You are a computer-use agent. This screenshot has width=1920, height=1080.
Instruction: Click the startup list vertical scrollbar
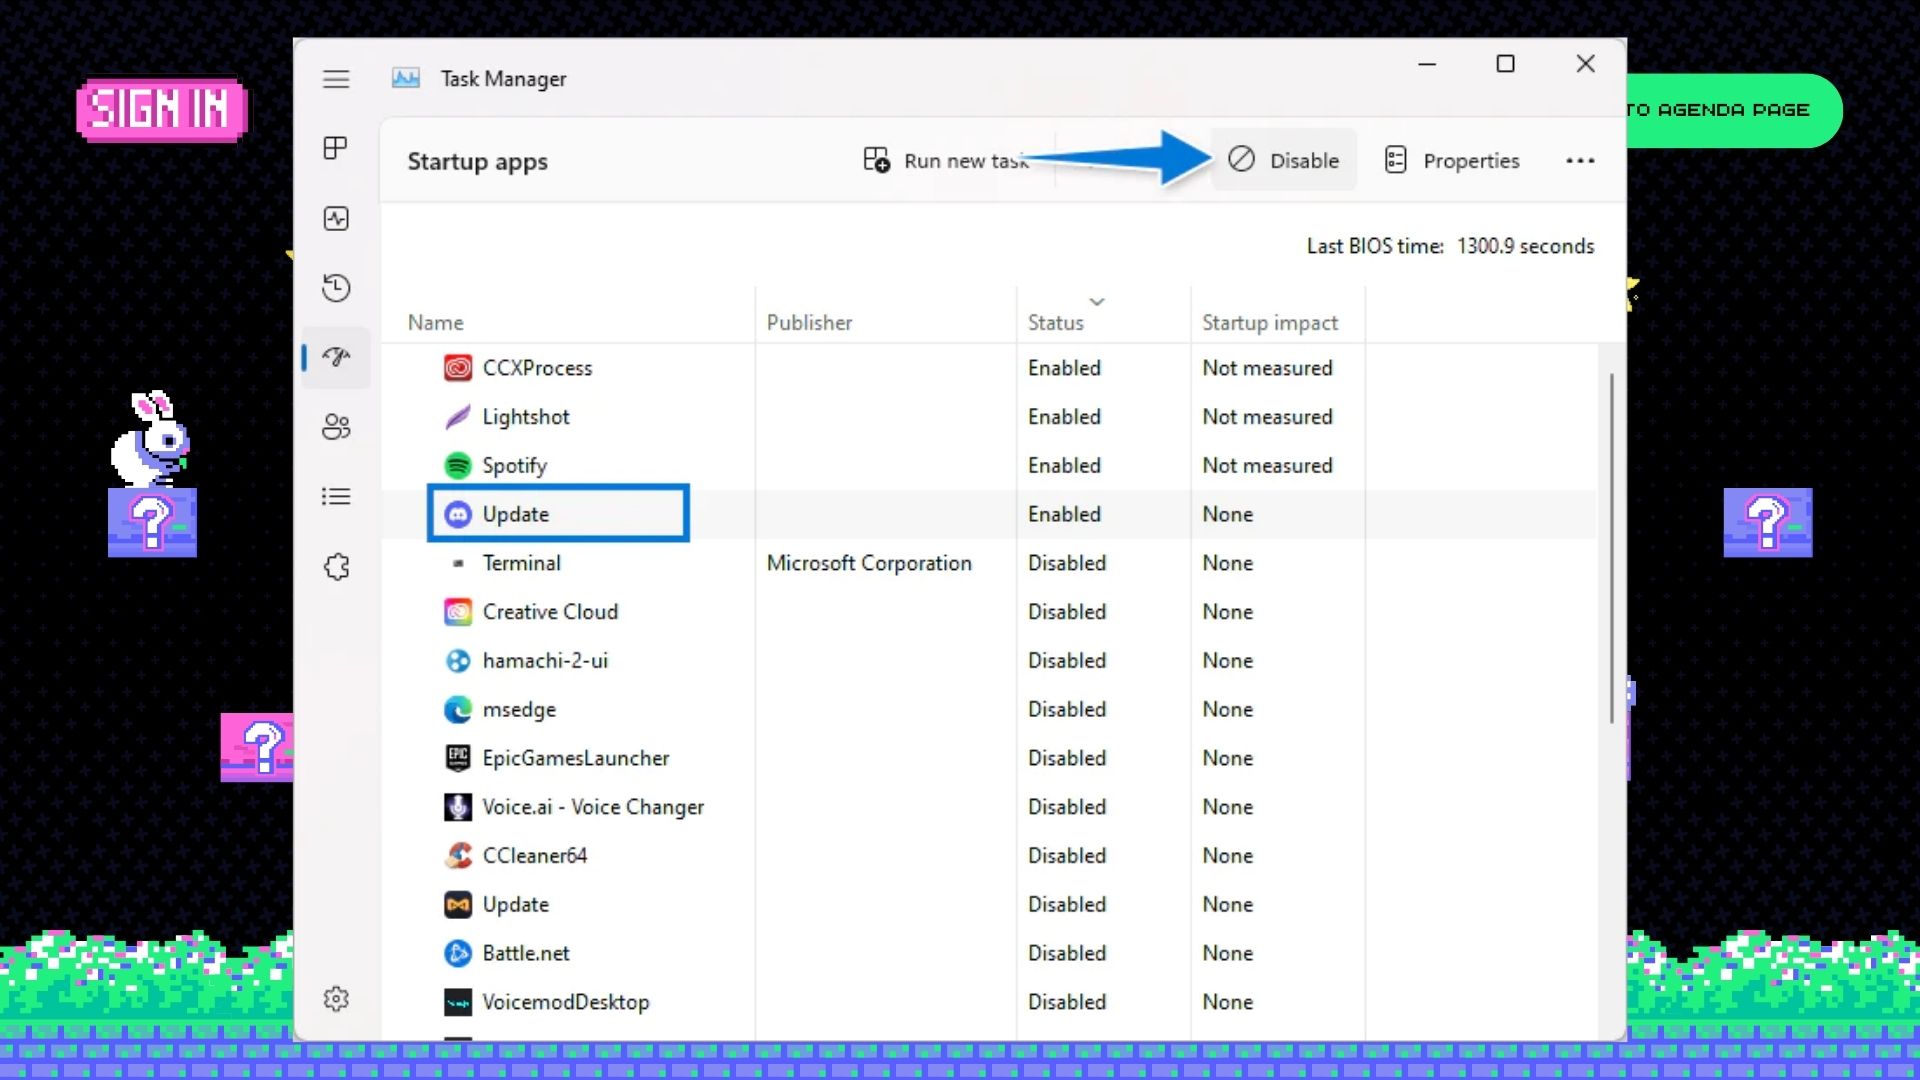1611,548
